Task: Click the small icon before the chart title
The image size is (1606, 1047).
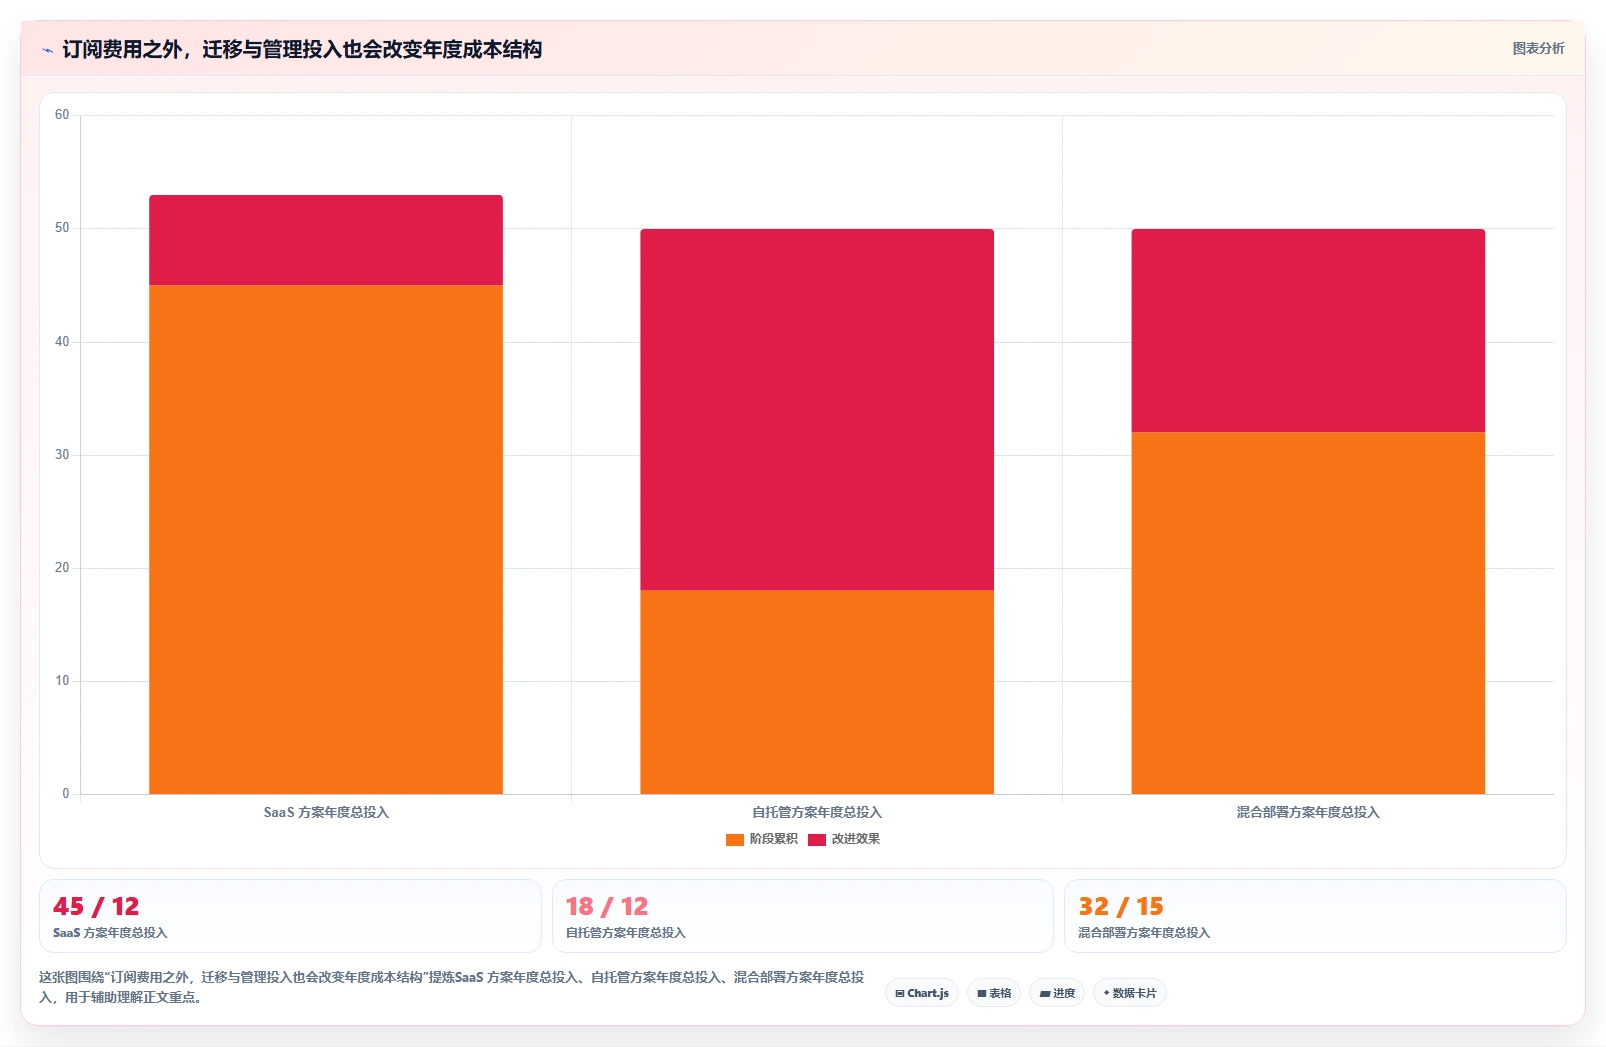Action: 47,50
